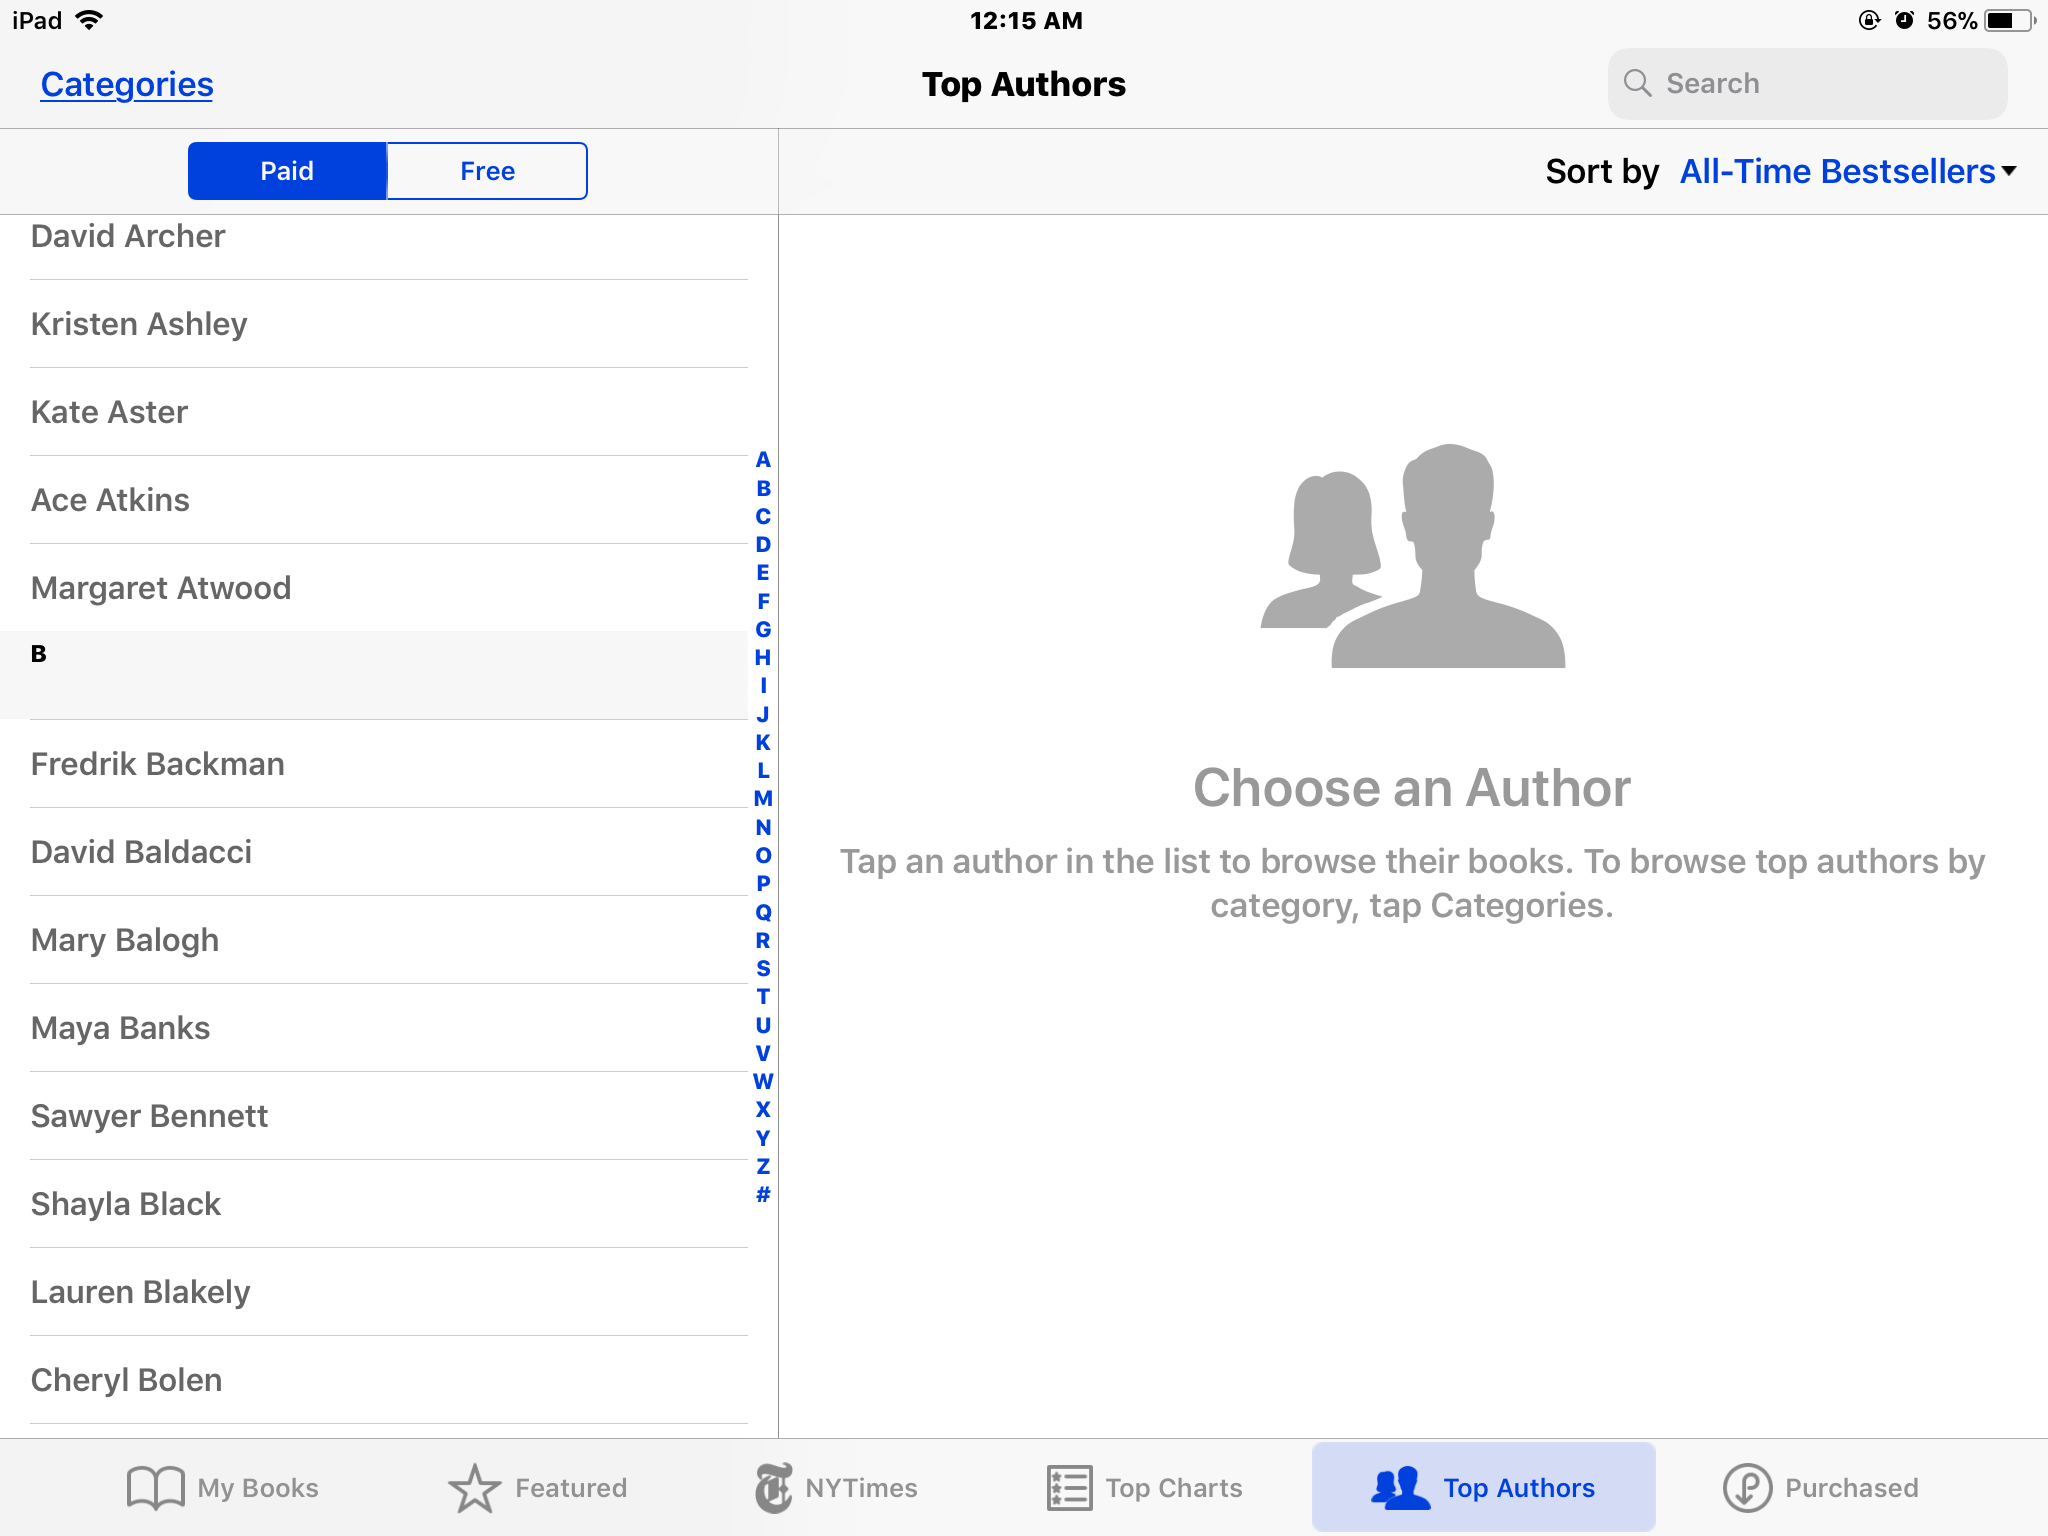Tap the Featured star icon
The image size is (2048, 1536).
474,1488
